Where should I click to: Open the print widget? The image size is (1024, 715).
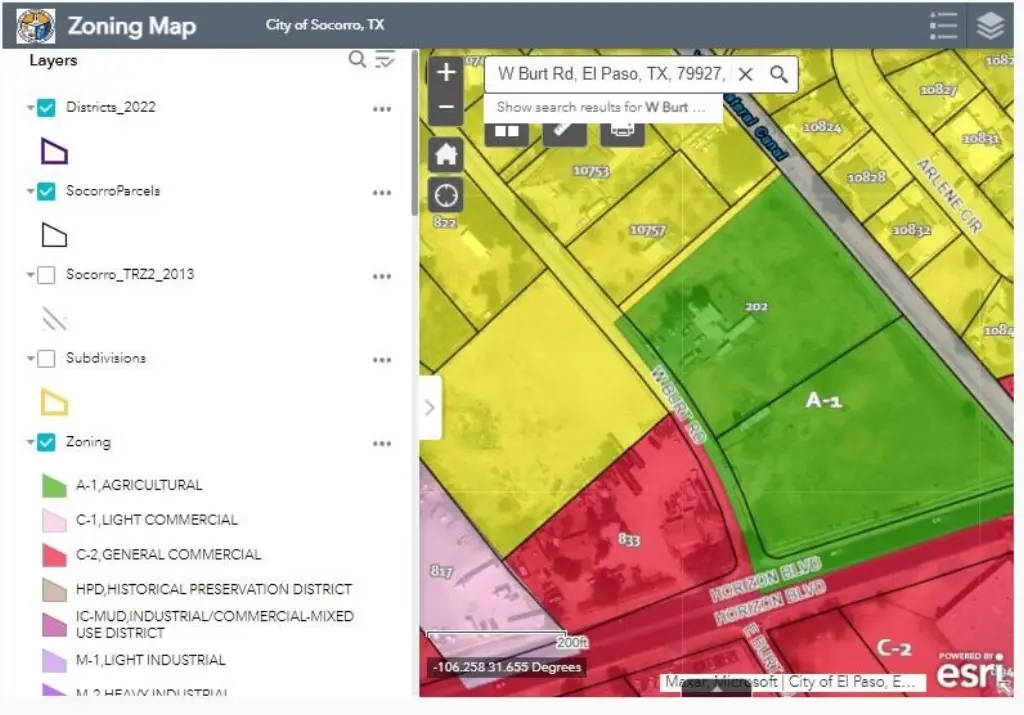621,131
